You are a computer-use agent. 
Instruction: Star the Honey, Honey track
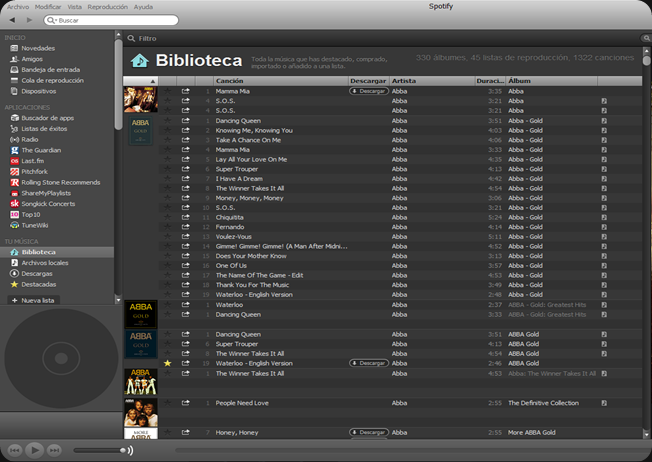[167, 432]
